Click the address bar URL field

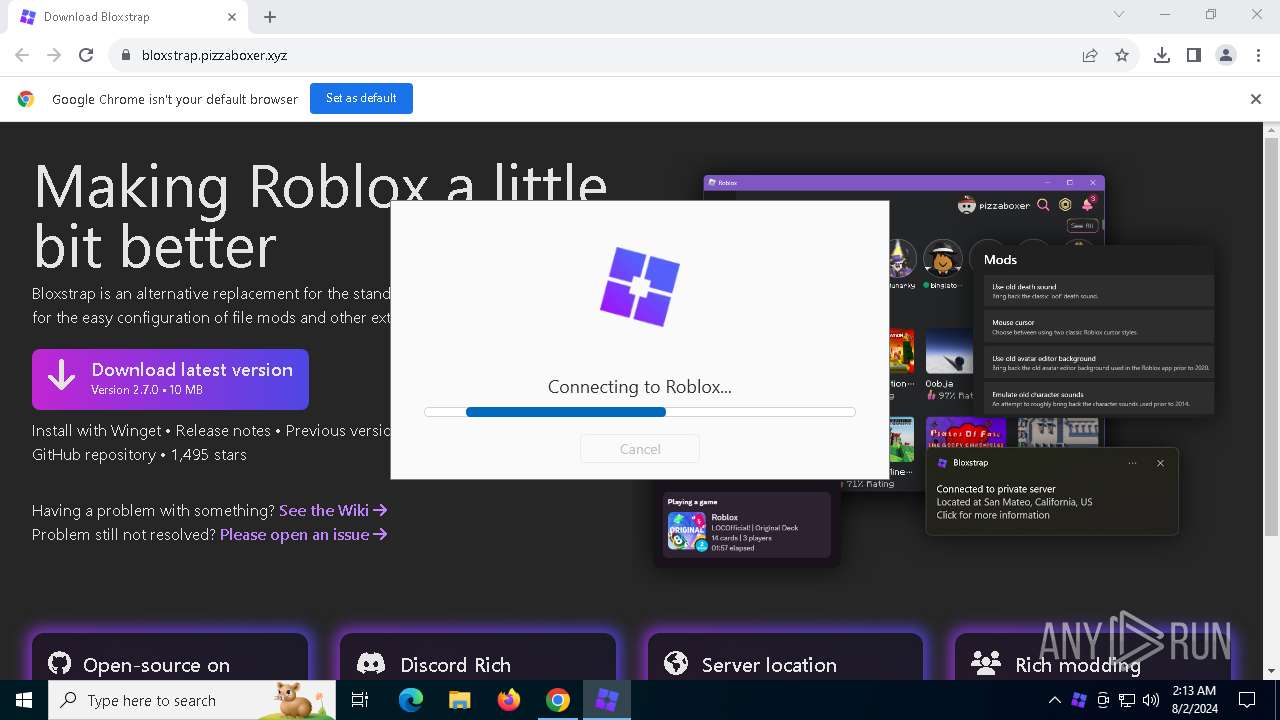[x=600, y=55]
